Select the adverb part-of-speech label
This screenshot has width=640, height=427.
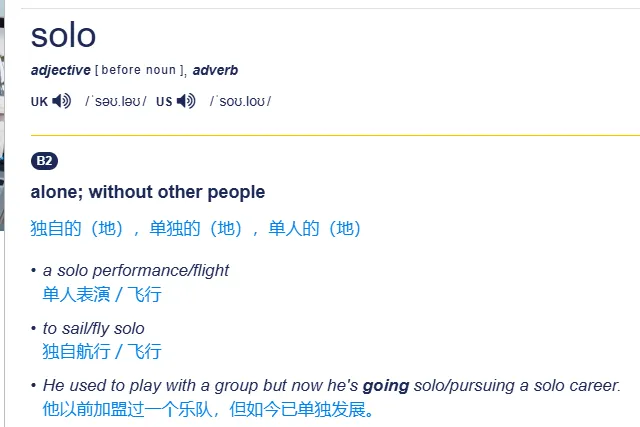[215, 70]
